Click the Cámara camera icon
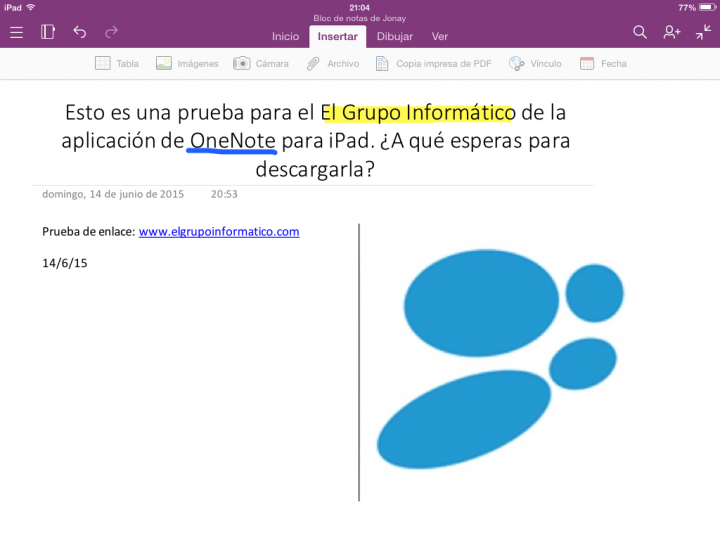720x540 pixels. pos(242,63)
